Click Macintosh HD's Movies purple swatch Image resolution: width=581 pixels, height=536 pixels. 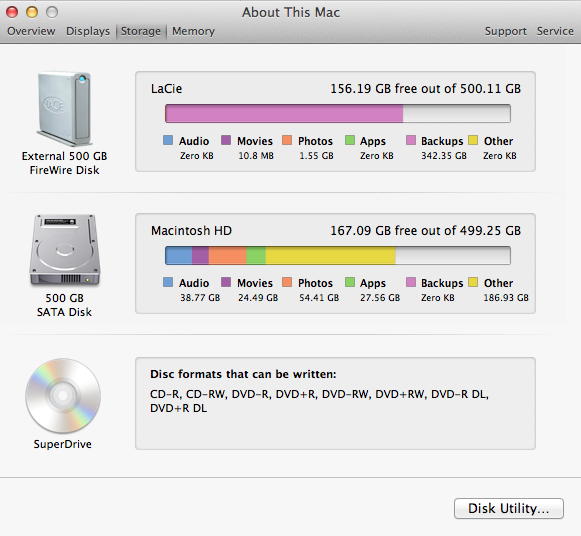pyautogui.click(x=226, y=282)
